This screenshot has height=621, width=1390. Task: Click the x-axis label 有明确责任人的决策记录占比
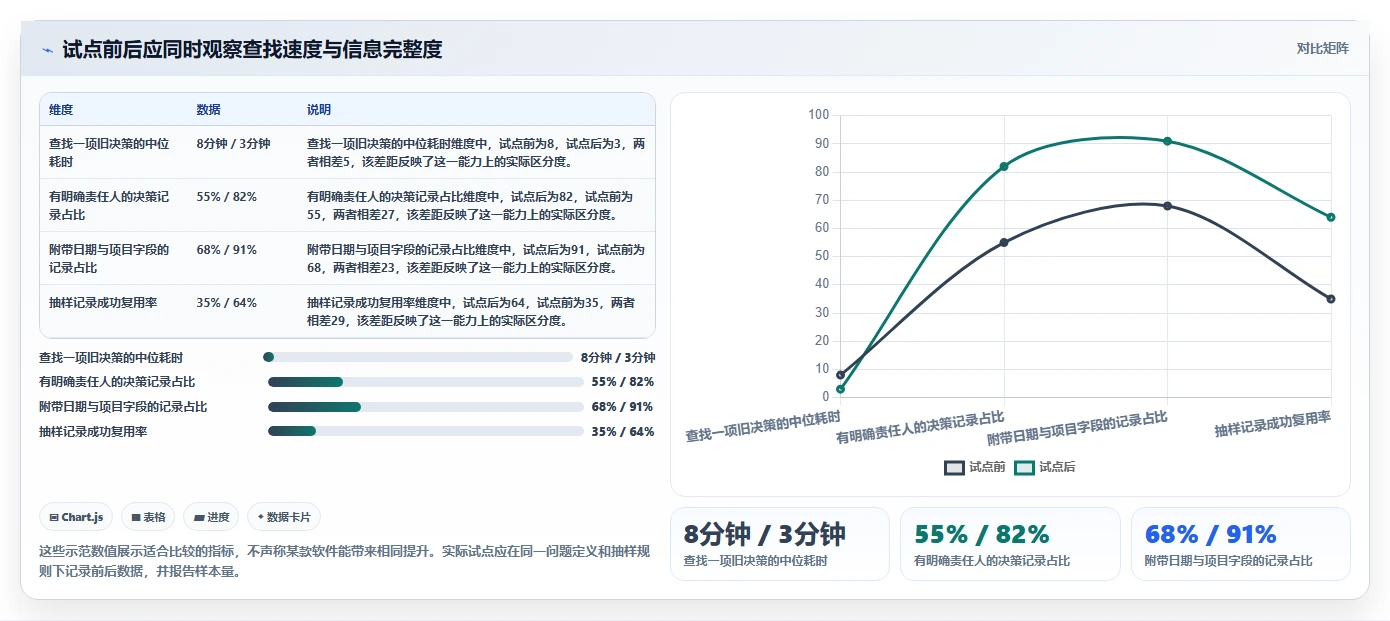click(x=921, y=426)
